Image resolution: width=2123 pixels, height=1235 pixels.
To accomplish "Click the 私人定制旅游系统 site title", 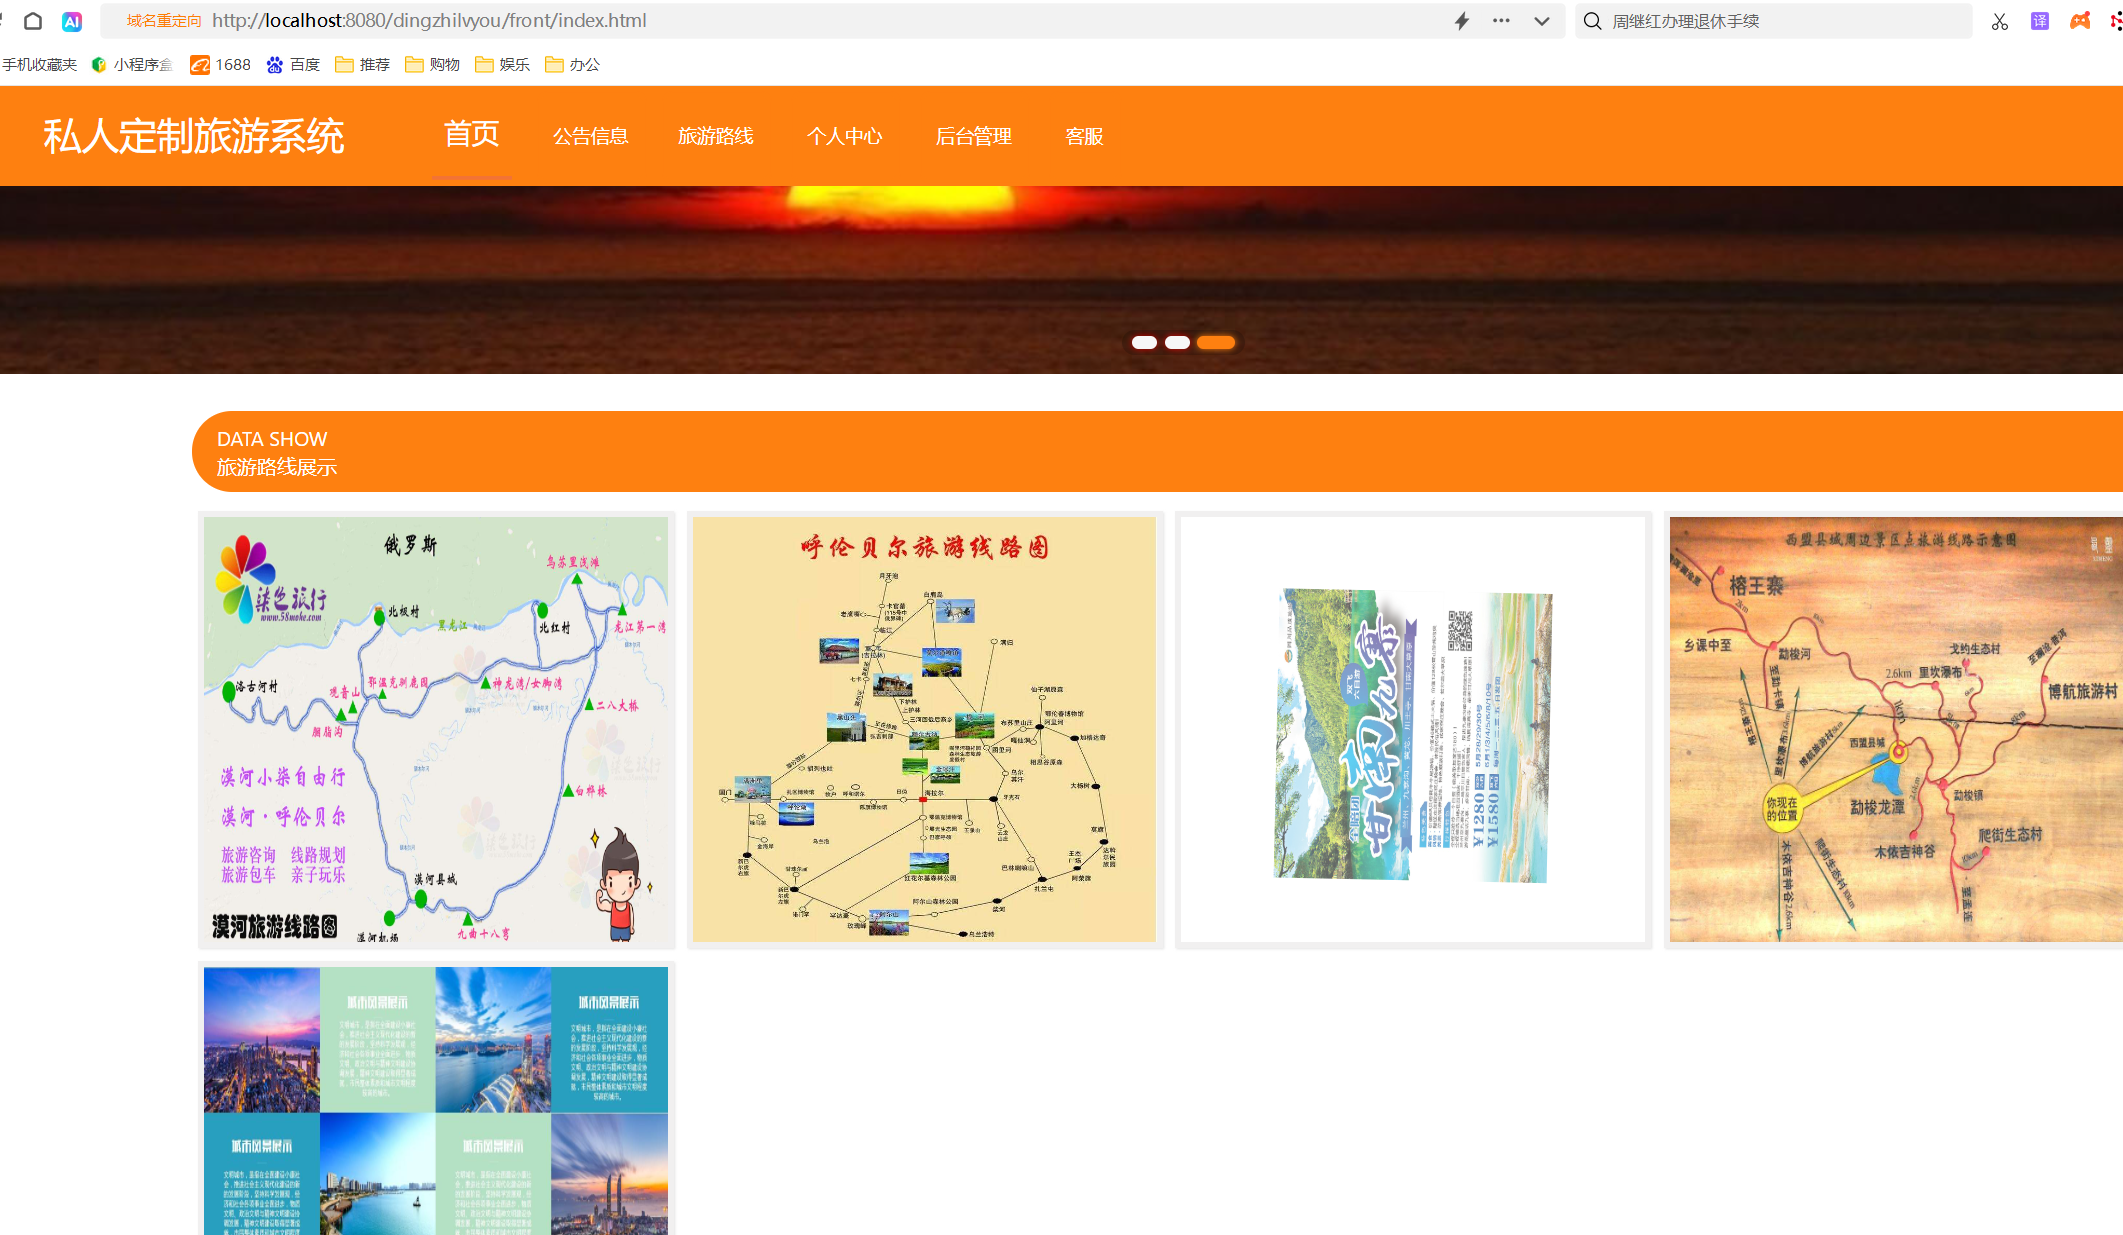I will [194, 136].
